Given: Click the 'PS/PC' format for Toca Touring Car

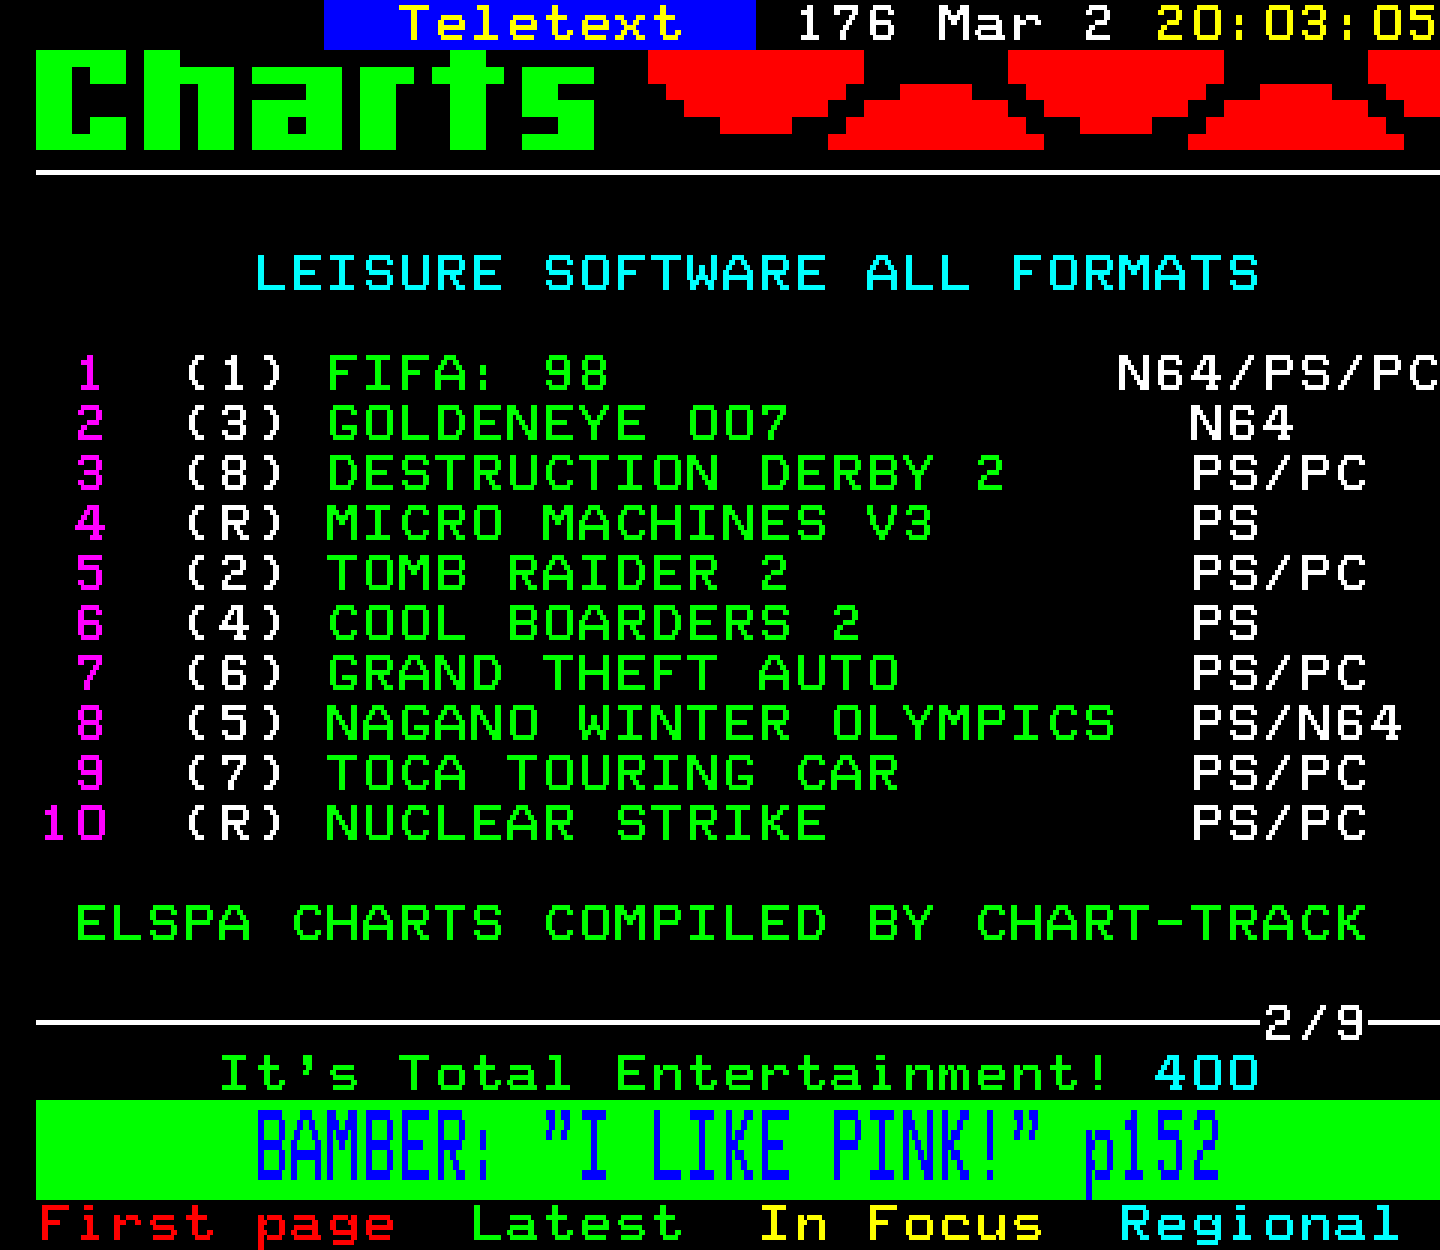Looking at the screenshot, I should coord(1279,773).
